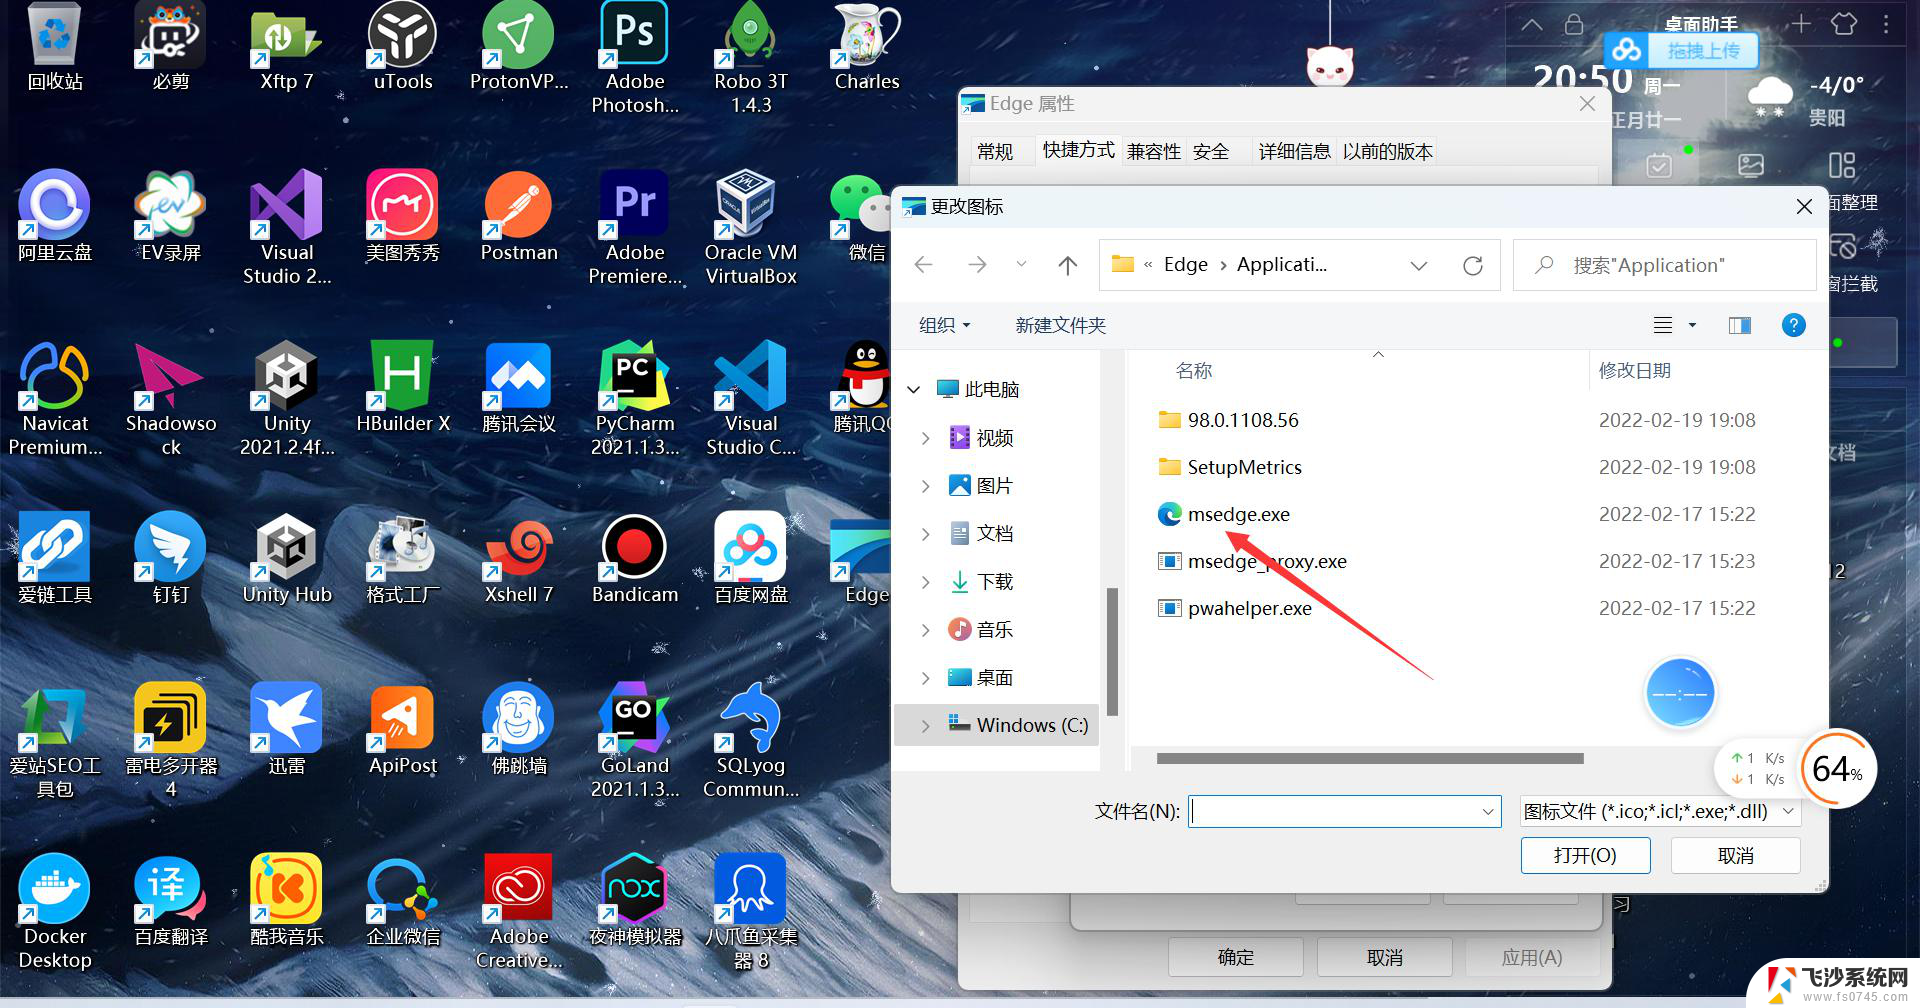
Task: Launch Adobe Photoshop shortcut
Action: [635, 58]
